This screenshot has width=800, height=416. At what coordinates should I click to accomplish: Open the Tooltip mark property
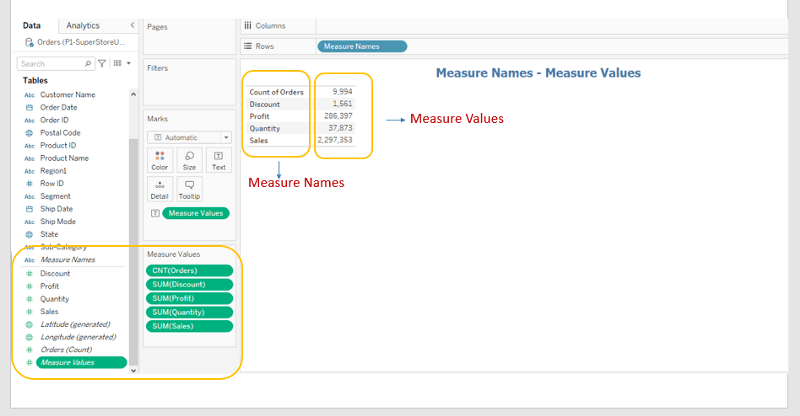189,190
